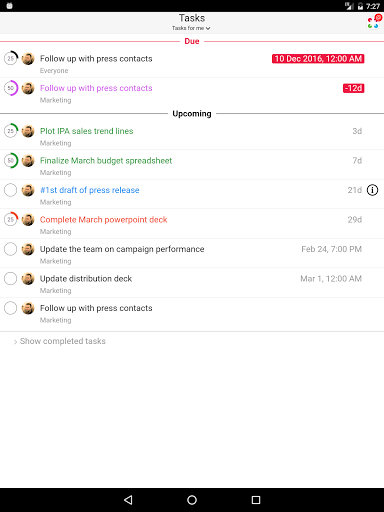Open the recent apps square icon
Image resolution: width=384 pixels, height=512 pixels.
click(x=256, y=500)
